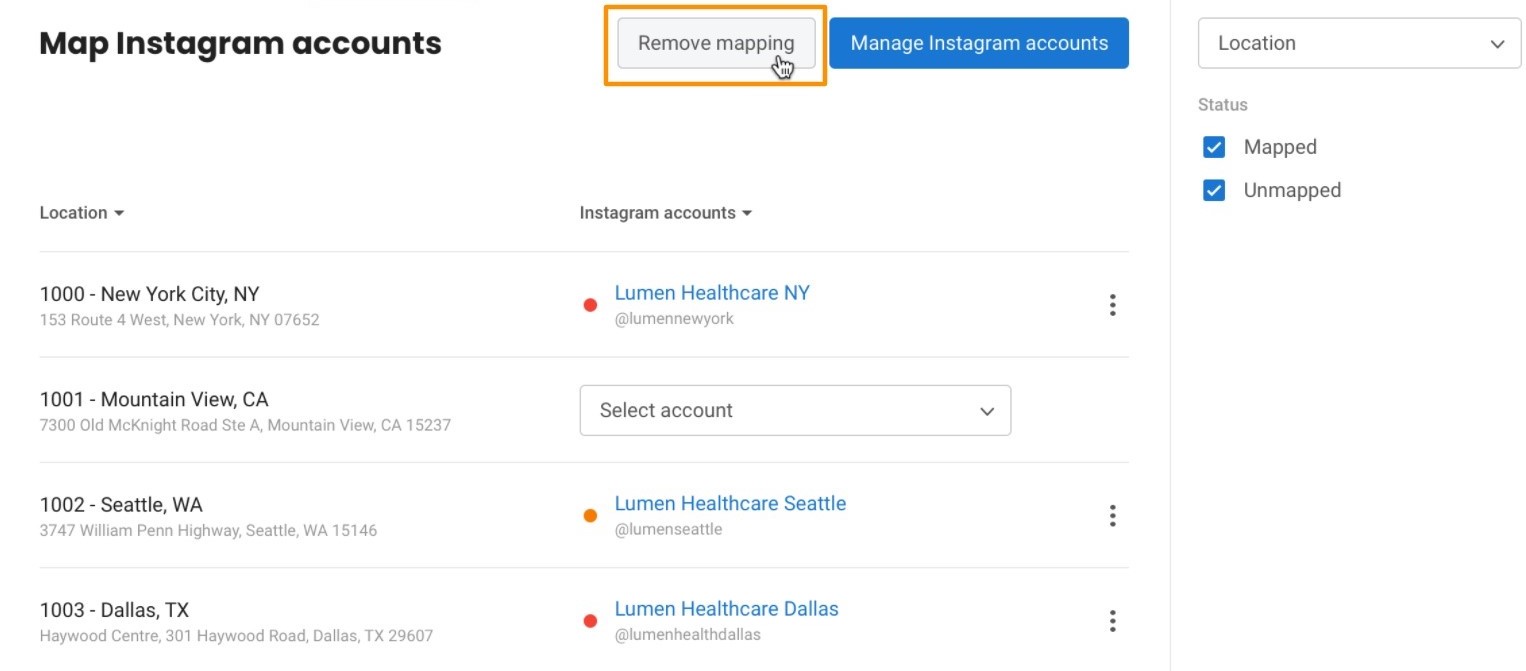Sort by Location column arrow
Image resolution: width=1526 pixels, height=671 pixels.
[x=119, y=213]
